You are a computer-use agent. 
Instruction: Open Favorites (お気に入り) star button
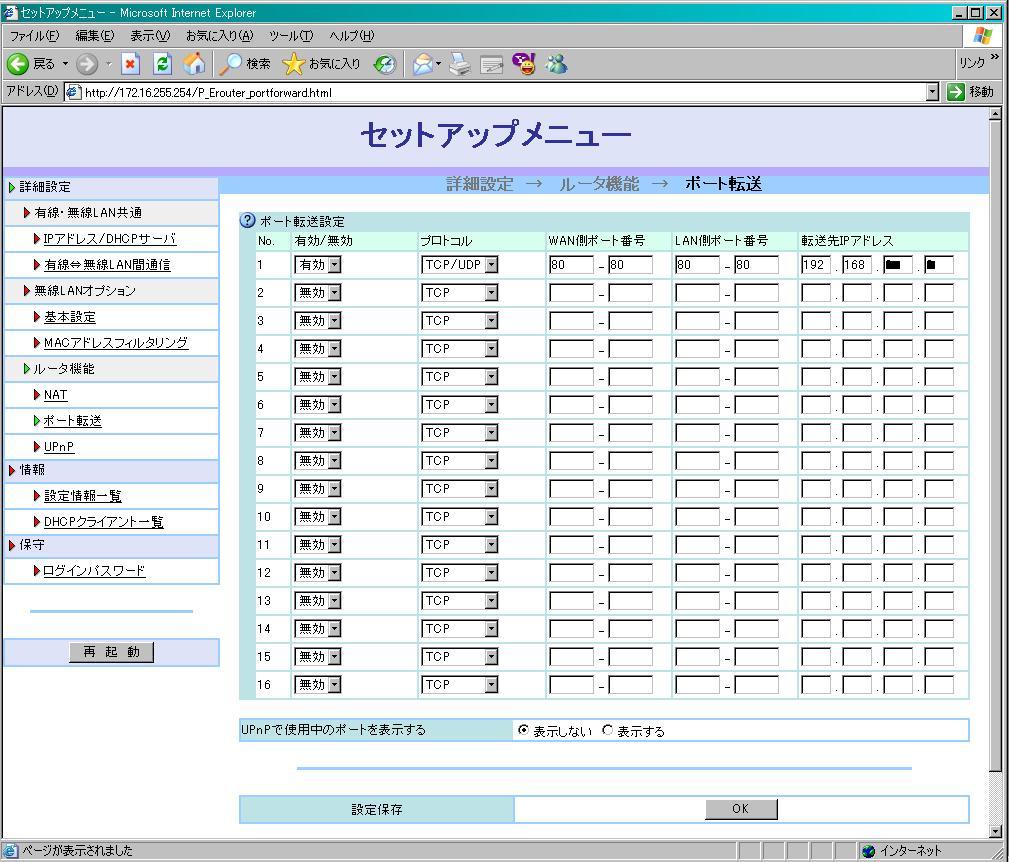[321, 64]
